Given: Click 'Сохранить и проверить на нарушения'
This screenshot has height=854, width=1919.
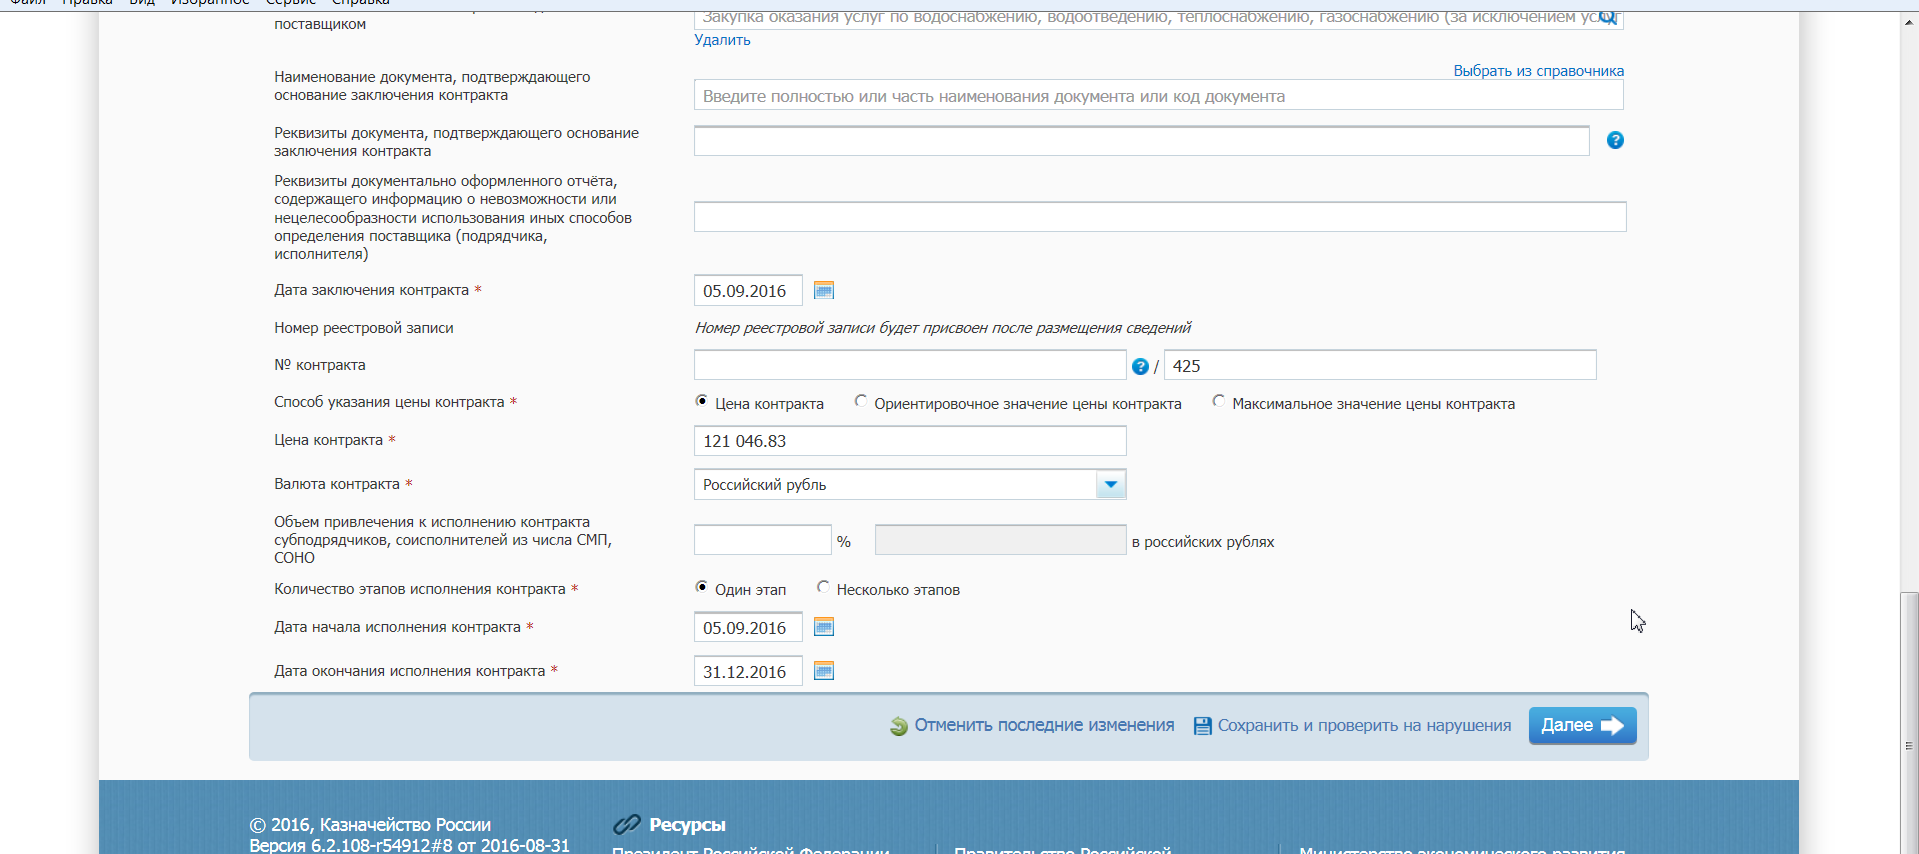Looking at the screenshot, I should pos(1363,726).
